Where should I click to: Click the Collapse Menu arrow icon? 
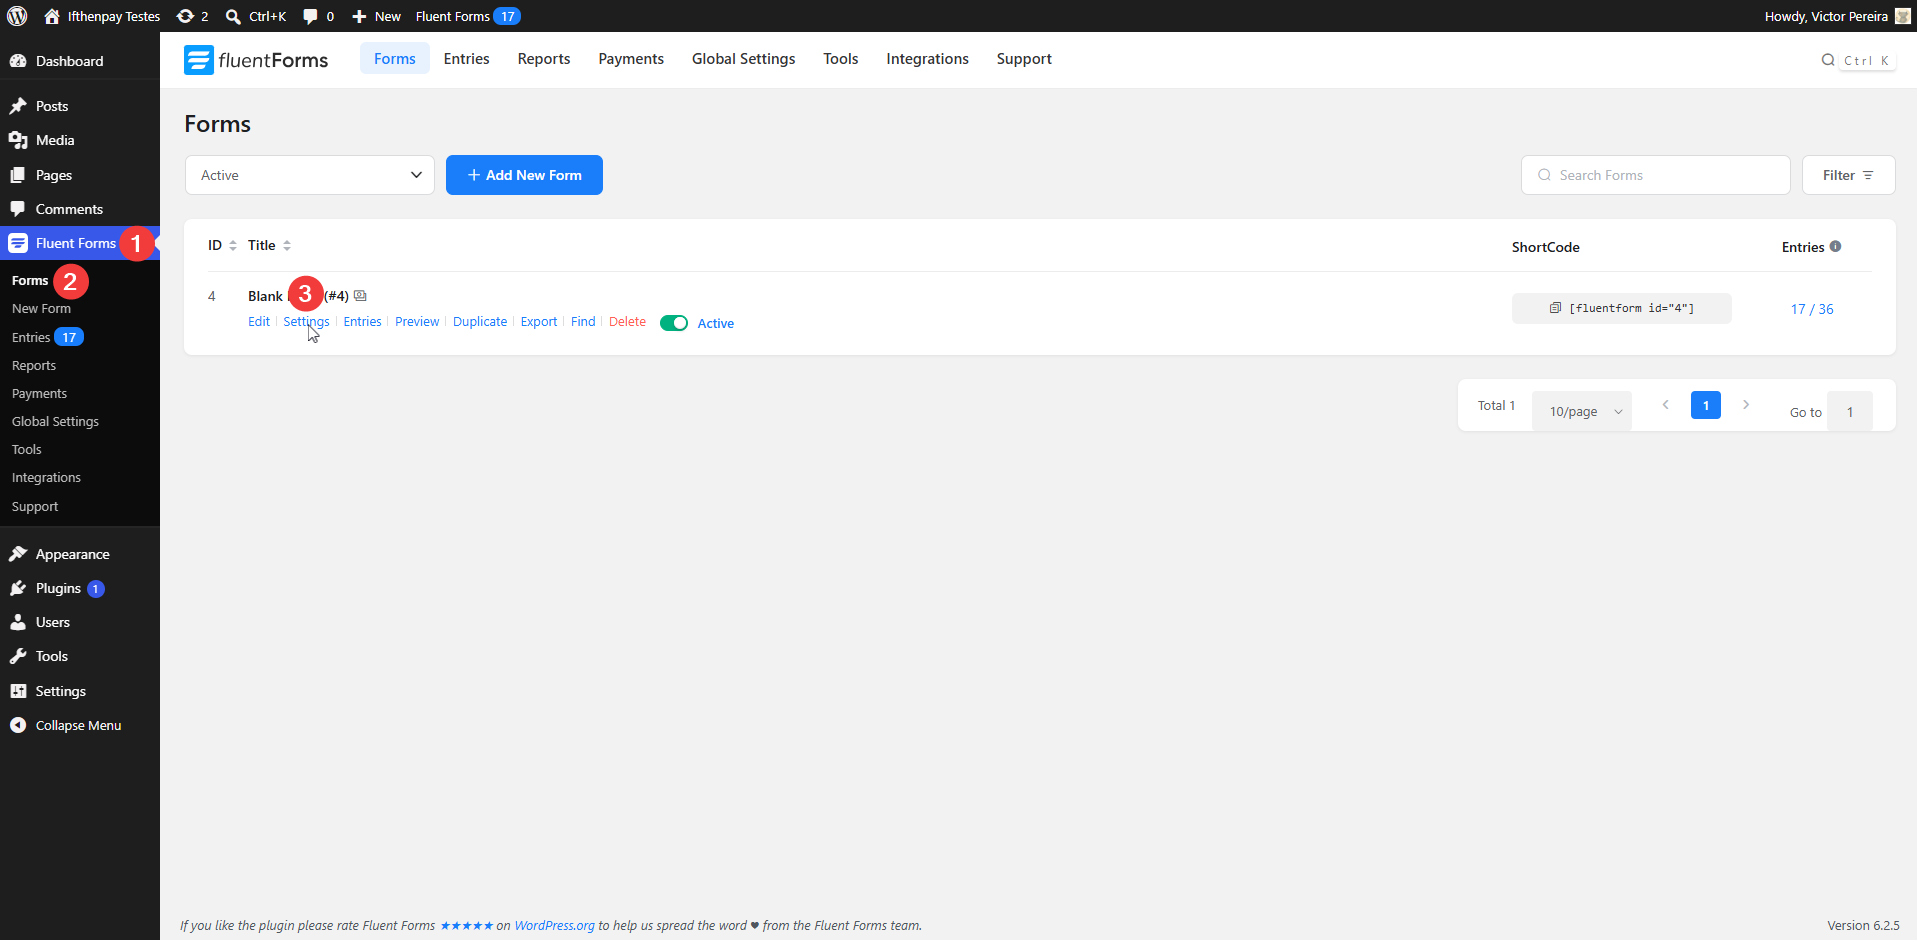(x=18, y=725)
